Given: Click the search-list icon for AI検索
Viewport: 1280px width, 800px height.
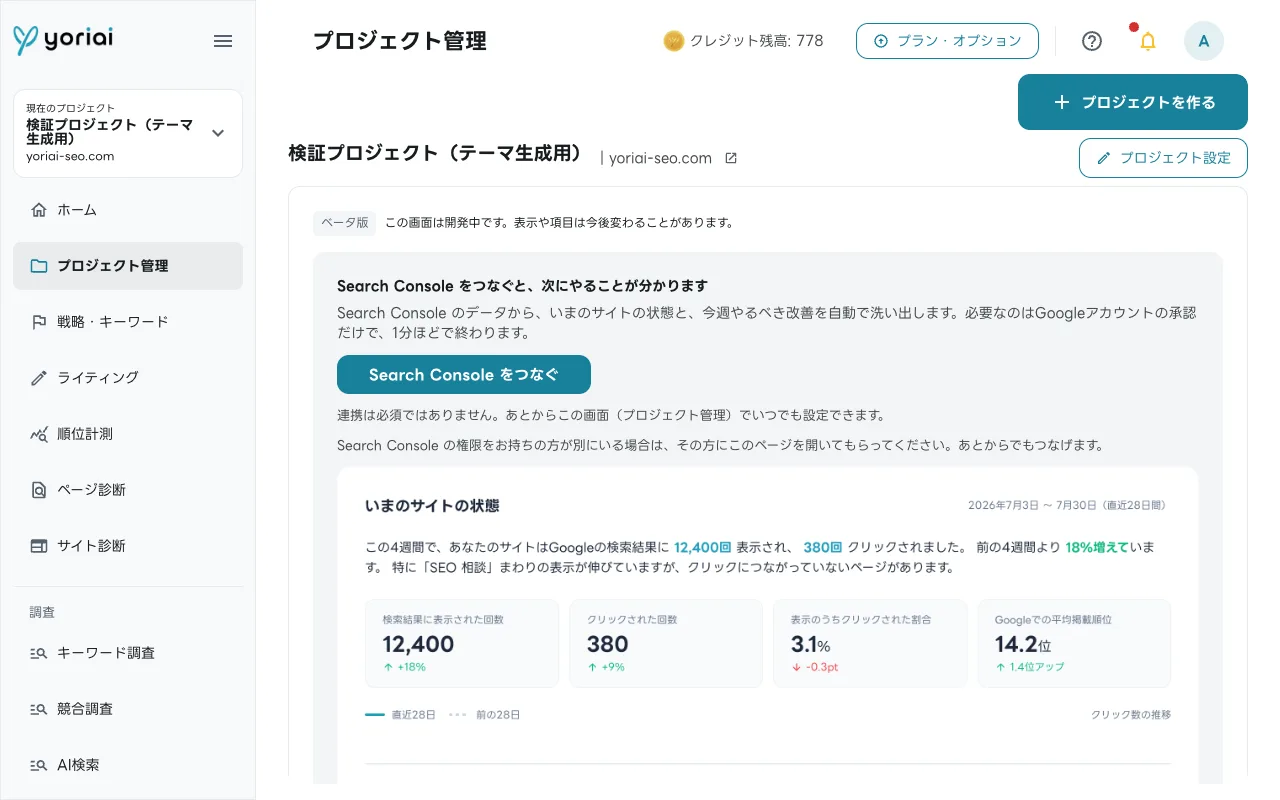Looking at the screenshot, I should point(39,765).
